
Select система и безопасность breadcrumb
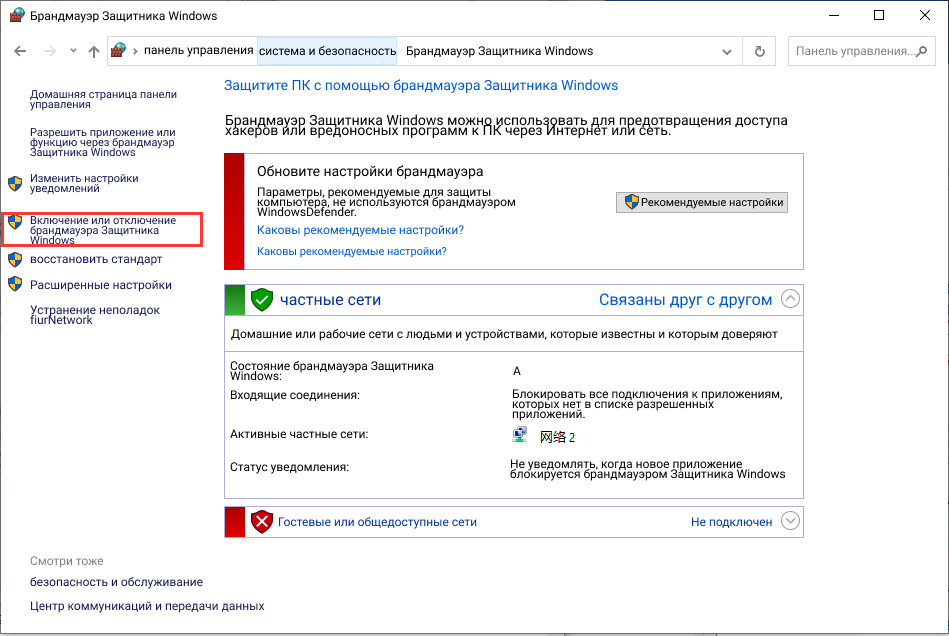pos(327,51)
